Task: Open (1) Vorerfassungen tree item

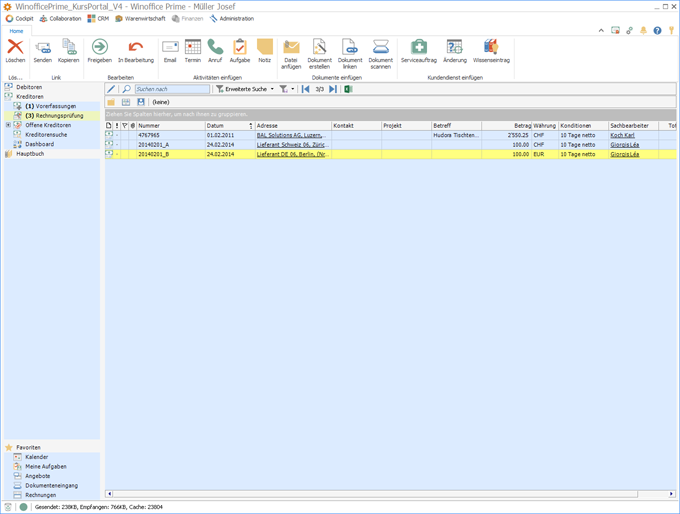Action: click(50, 106)
